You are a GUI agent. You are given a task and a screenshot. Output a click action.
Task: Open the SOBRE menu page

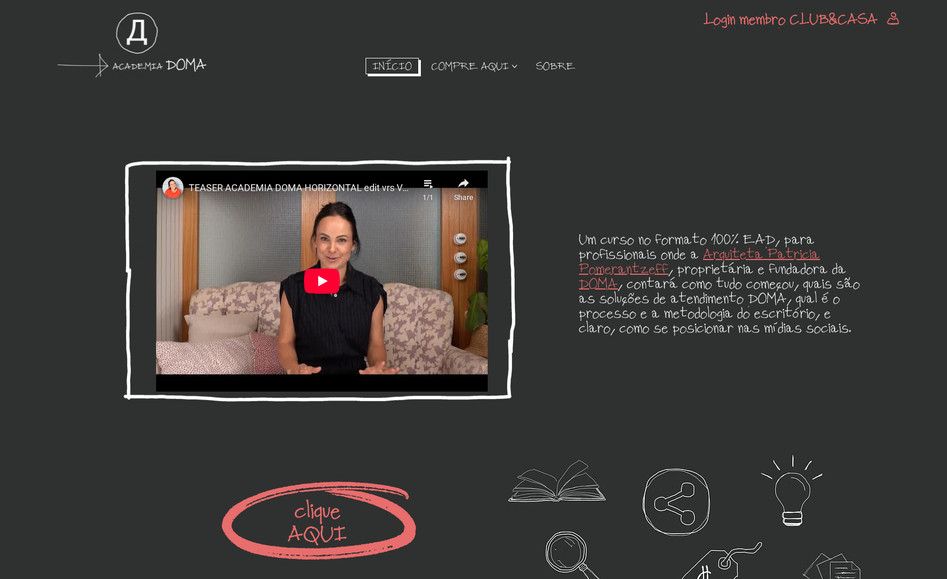tap(555, 67)
